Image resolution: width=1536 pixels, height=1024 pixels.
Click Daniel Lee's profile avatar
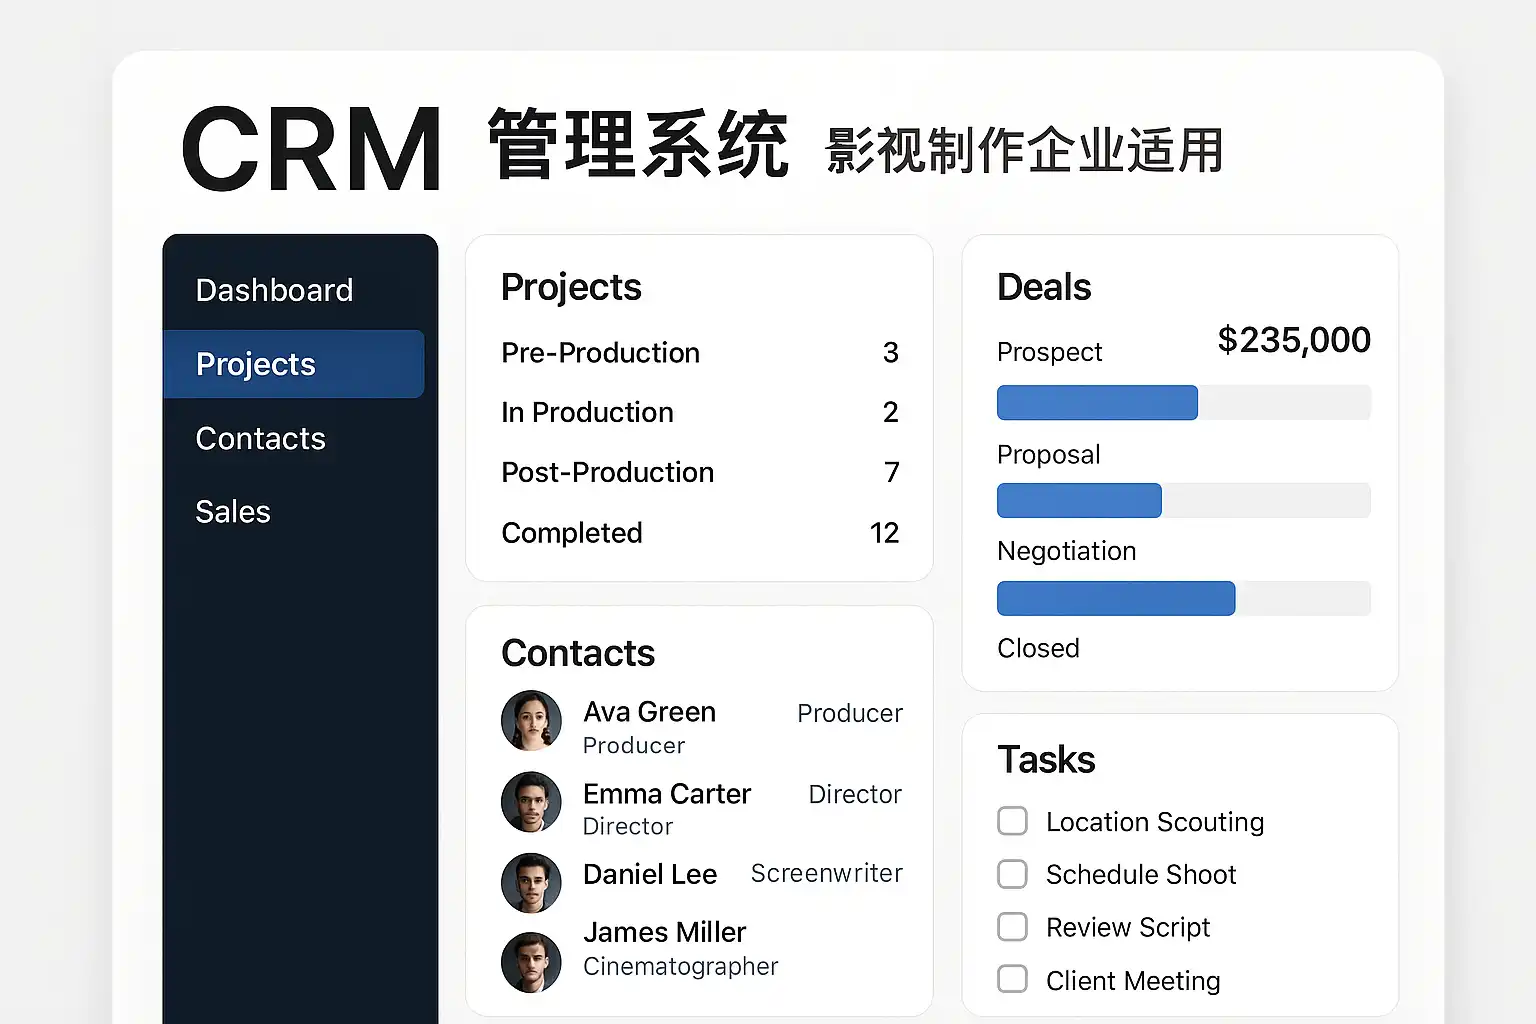click(x=531, y=883)
